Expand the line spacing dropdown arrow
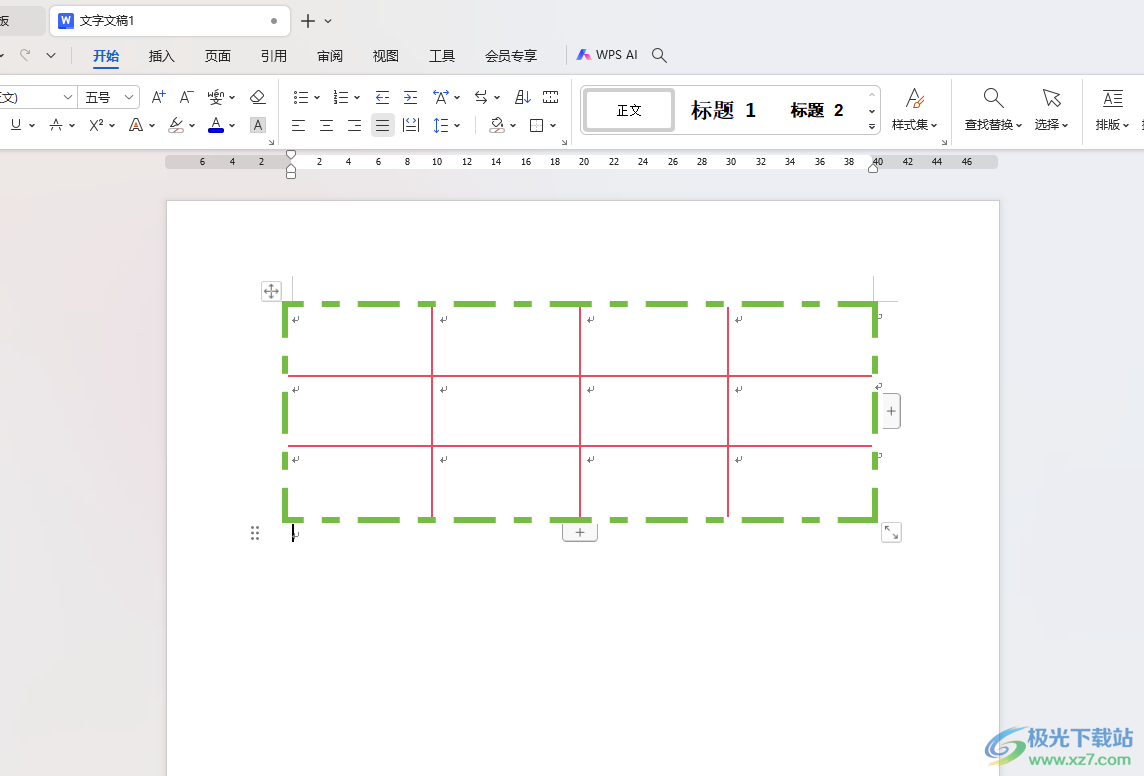Screen dimensions: 1144x776 click(x=457, y=126)
